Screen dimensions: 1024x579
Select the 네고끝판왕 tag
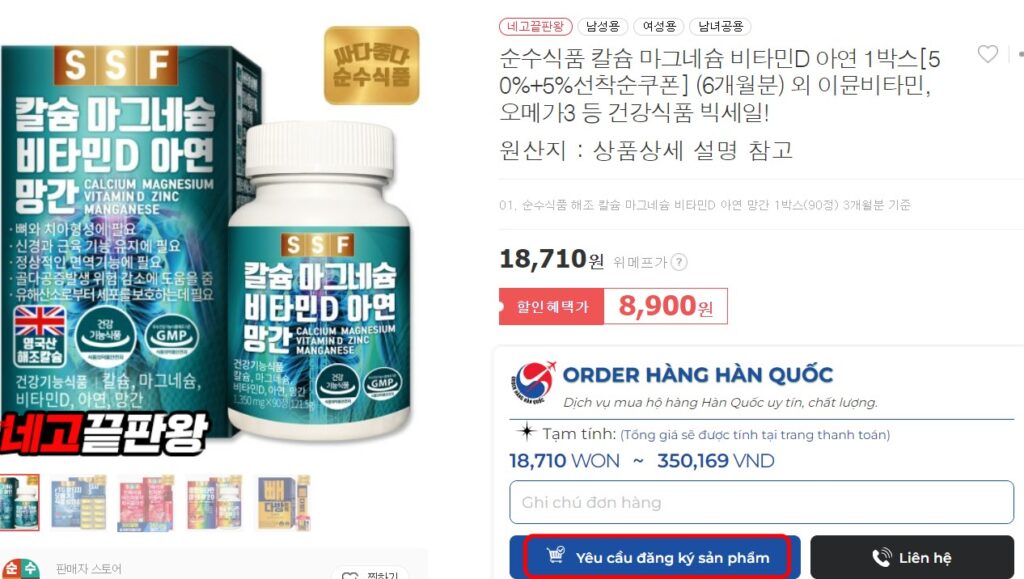click(x=536, y=27)
